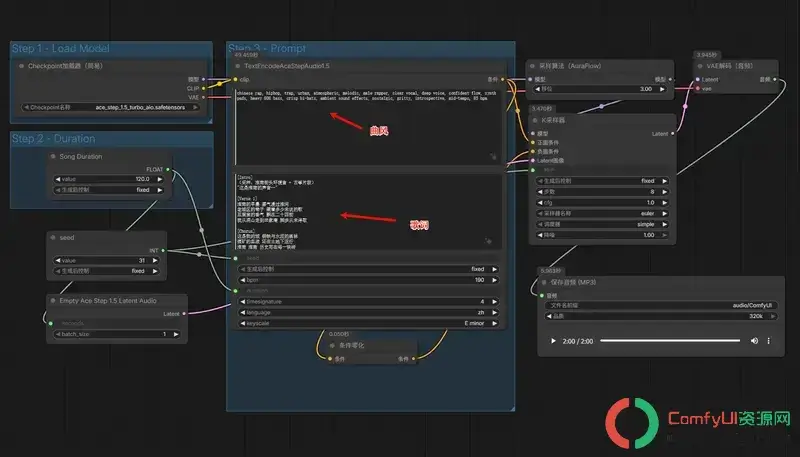Collapse the Song Duration node with its dot
Viewport: 800px width, 457px height.
pos(53,157)
